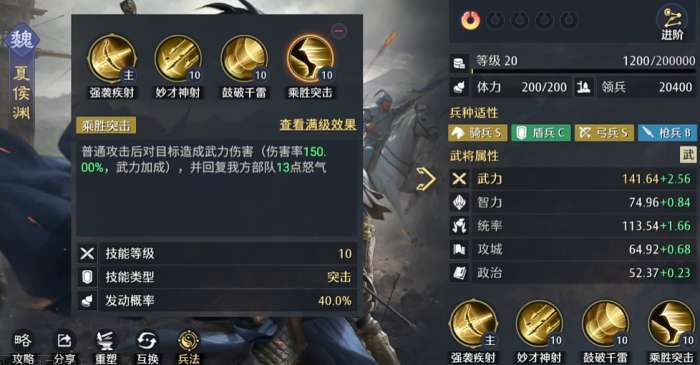Select the 弓兵 S troop type tag

(x=604, y=133)
